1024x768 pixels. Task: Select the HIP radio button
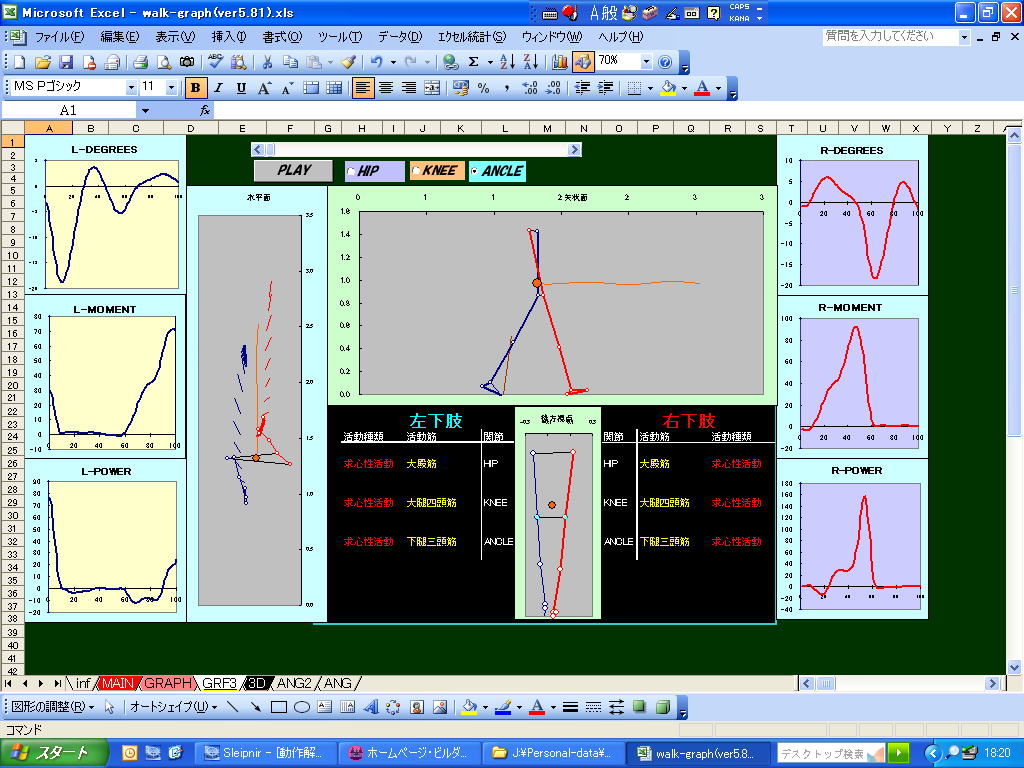[351, 171]
